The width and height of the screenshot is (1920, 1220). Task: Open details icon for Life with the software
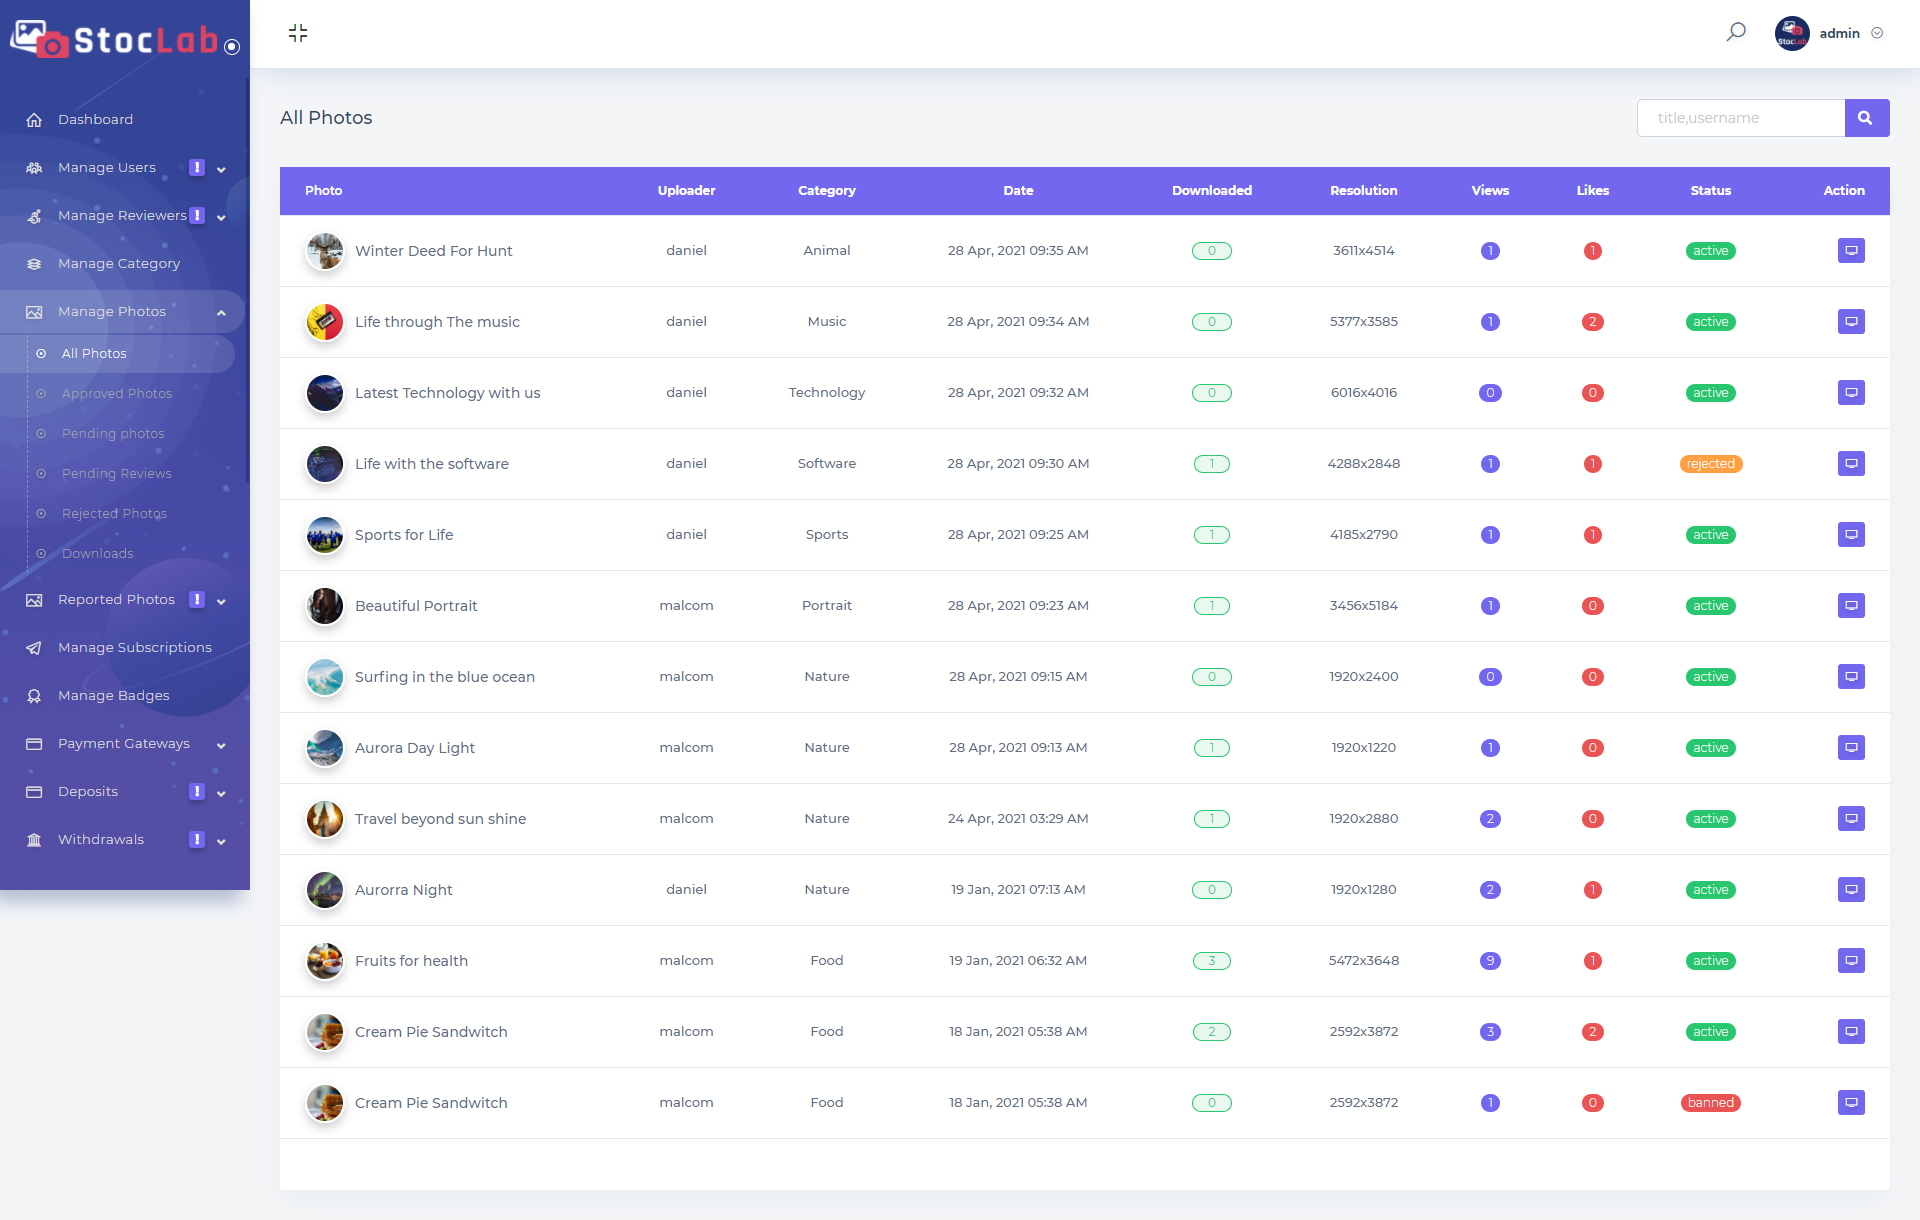point(1851,464)
